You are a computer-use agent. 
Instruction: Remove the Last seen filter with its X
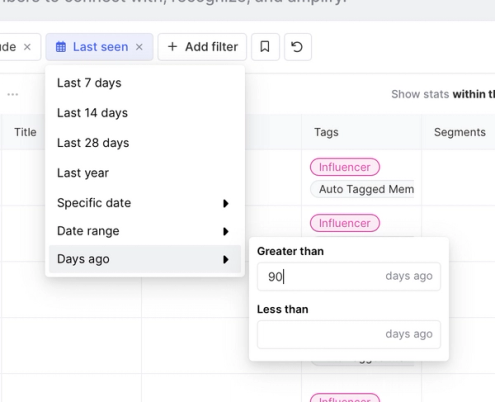(139, 47)
